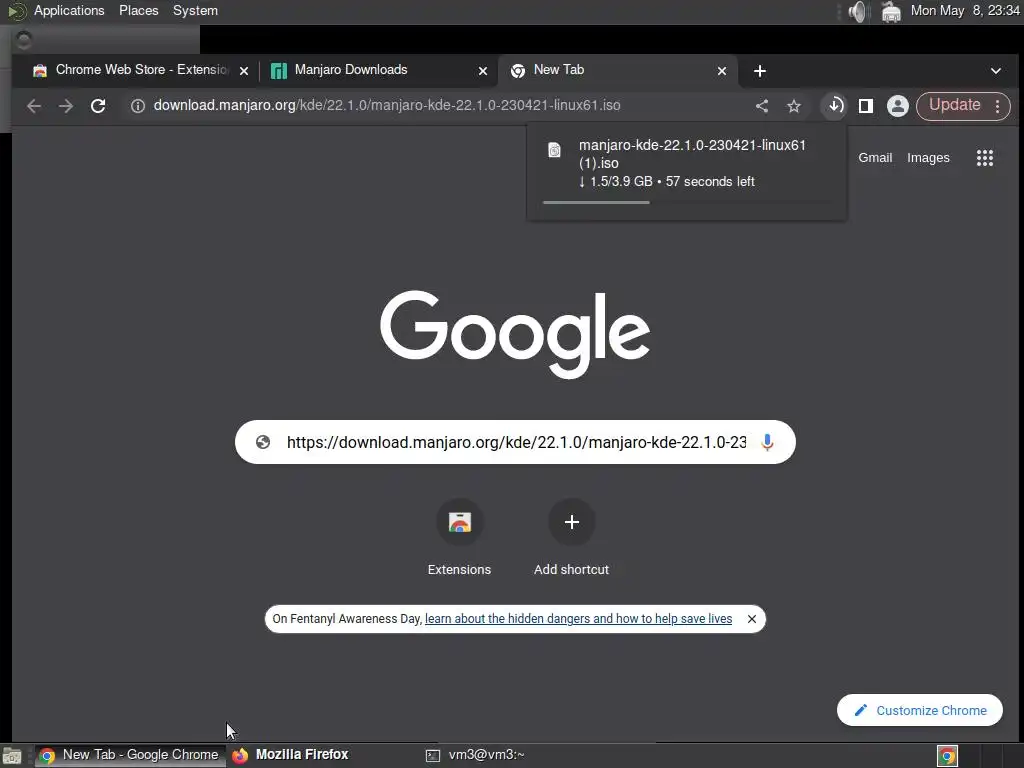This screenshot has height=768, width=1024.
Task: Click the Google search box
Action: tap(515, 442)
